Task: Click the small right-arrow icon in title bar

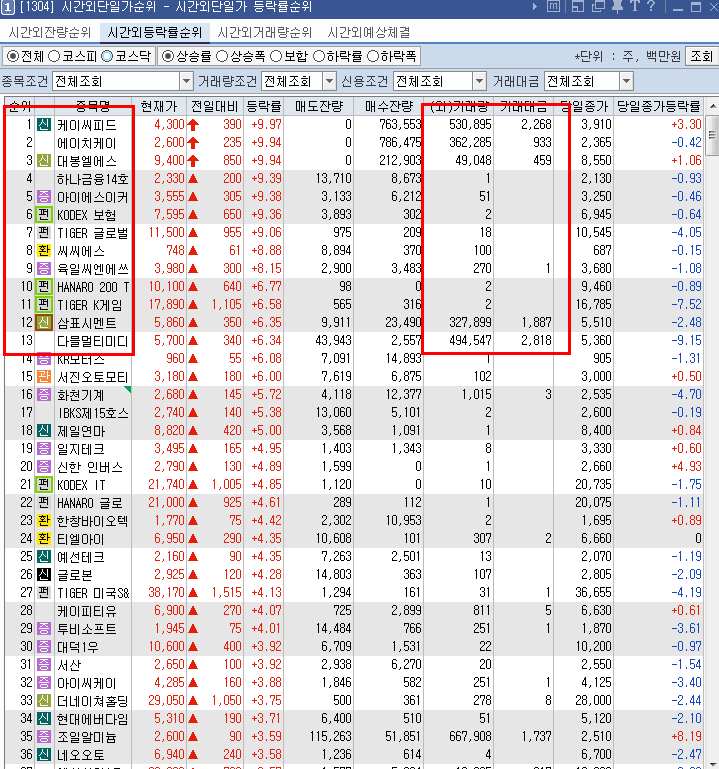Action: [535, 7]
